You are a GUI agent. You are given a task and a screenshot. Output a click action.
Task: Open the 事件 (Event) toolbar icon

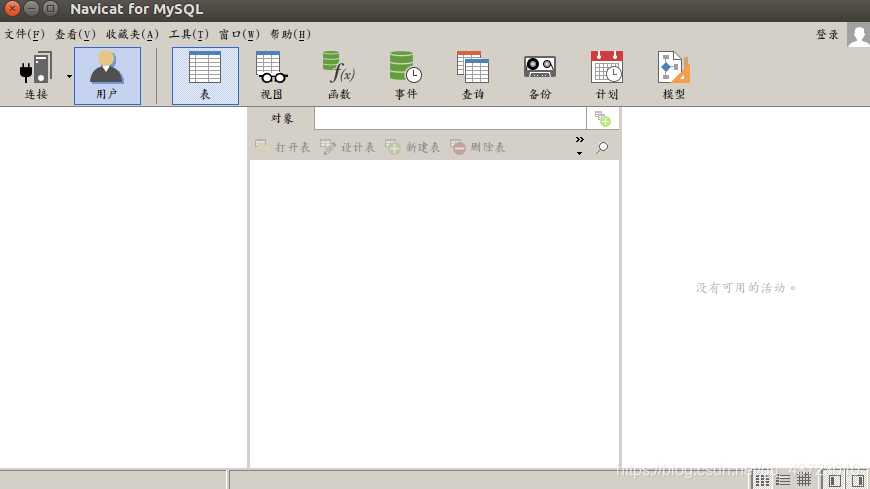(x=406, y=75)
